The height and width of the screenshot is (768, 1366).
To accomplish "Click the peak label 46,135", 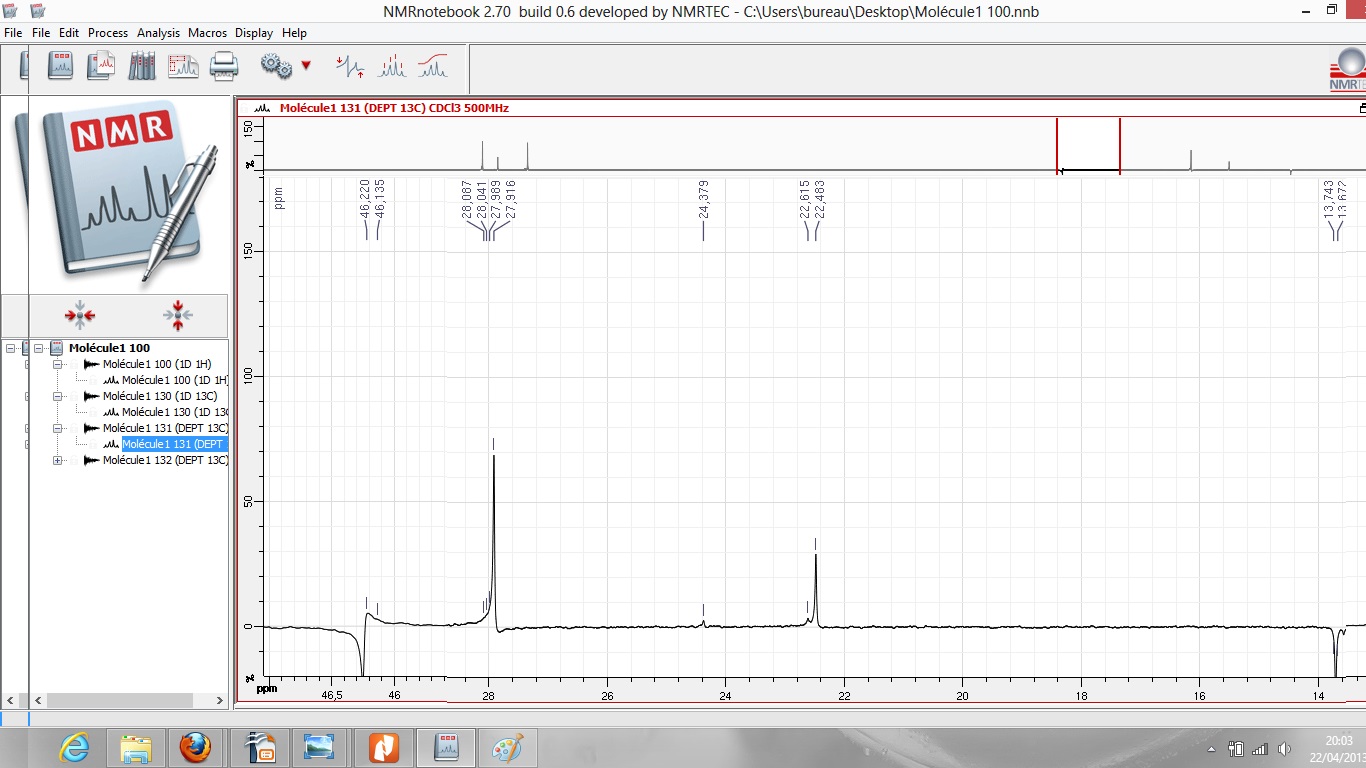I will point(380,199).
